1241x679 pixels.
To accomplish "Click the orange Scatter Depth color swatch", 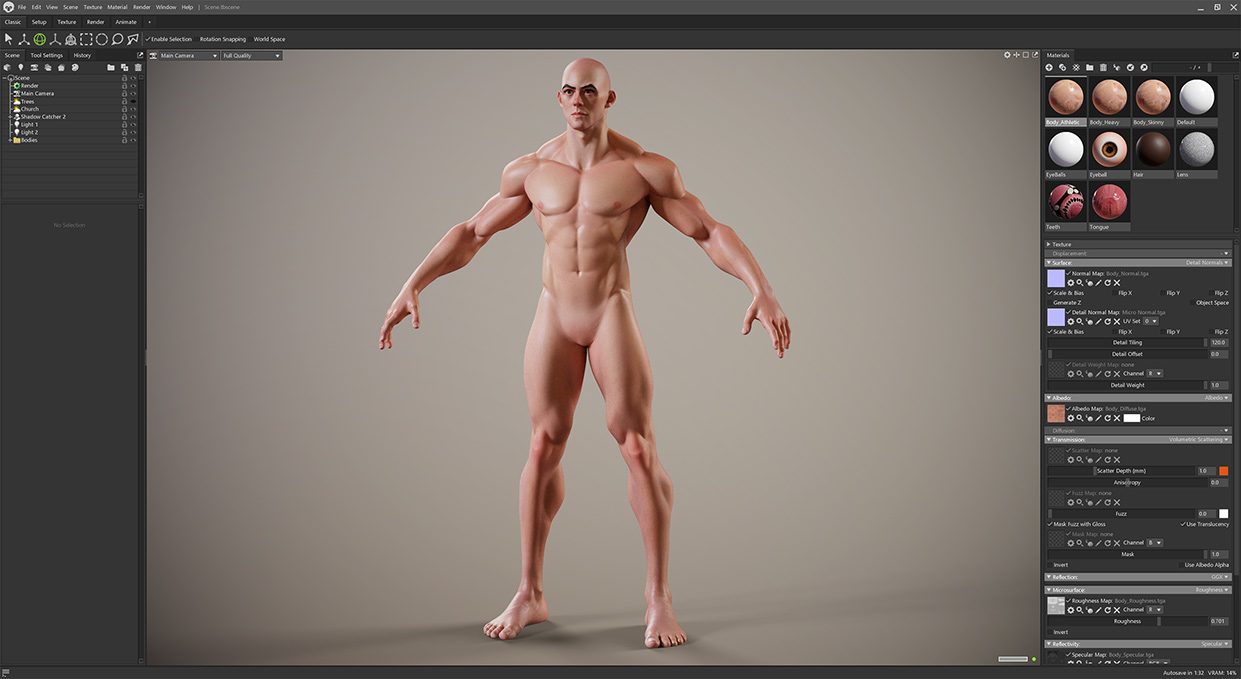I will click(x=1223, y=470).
